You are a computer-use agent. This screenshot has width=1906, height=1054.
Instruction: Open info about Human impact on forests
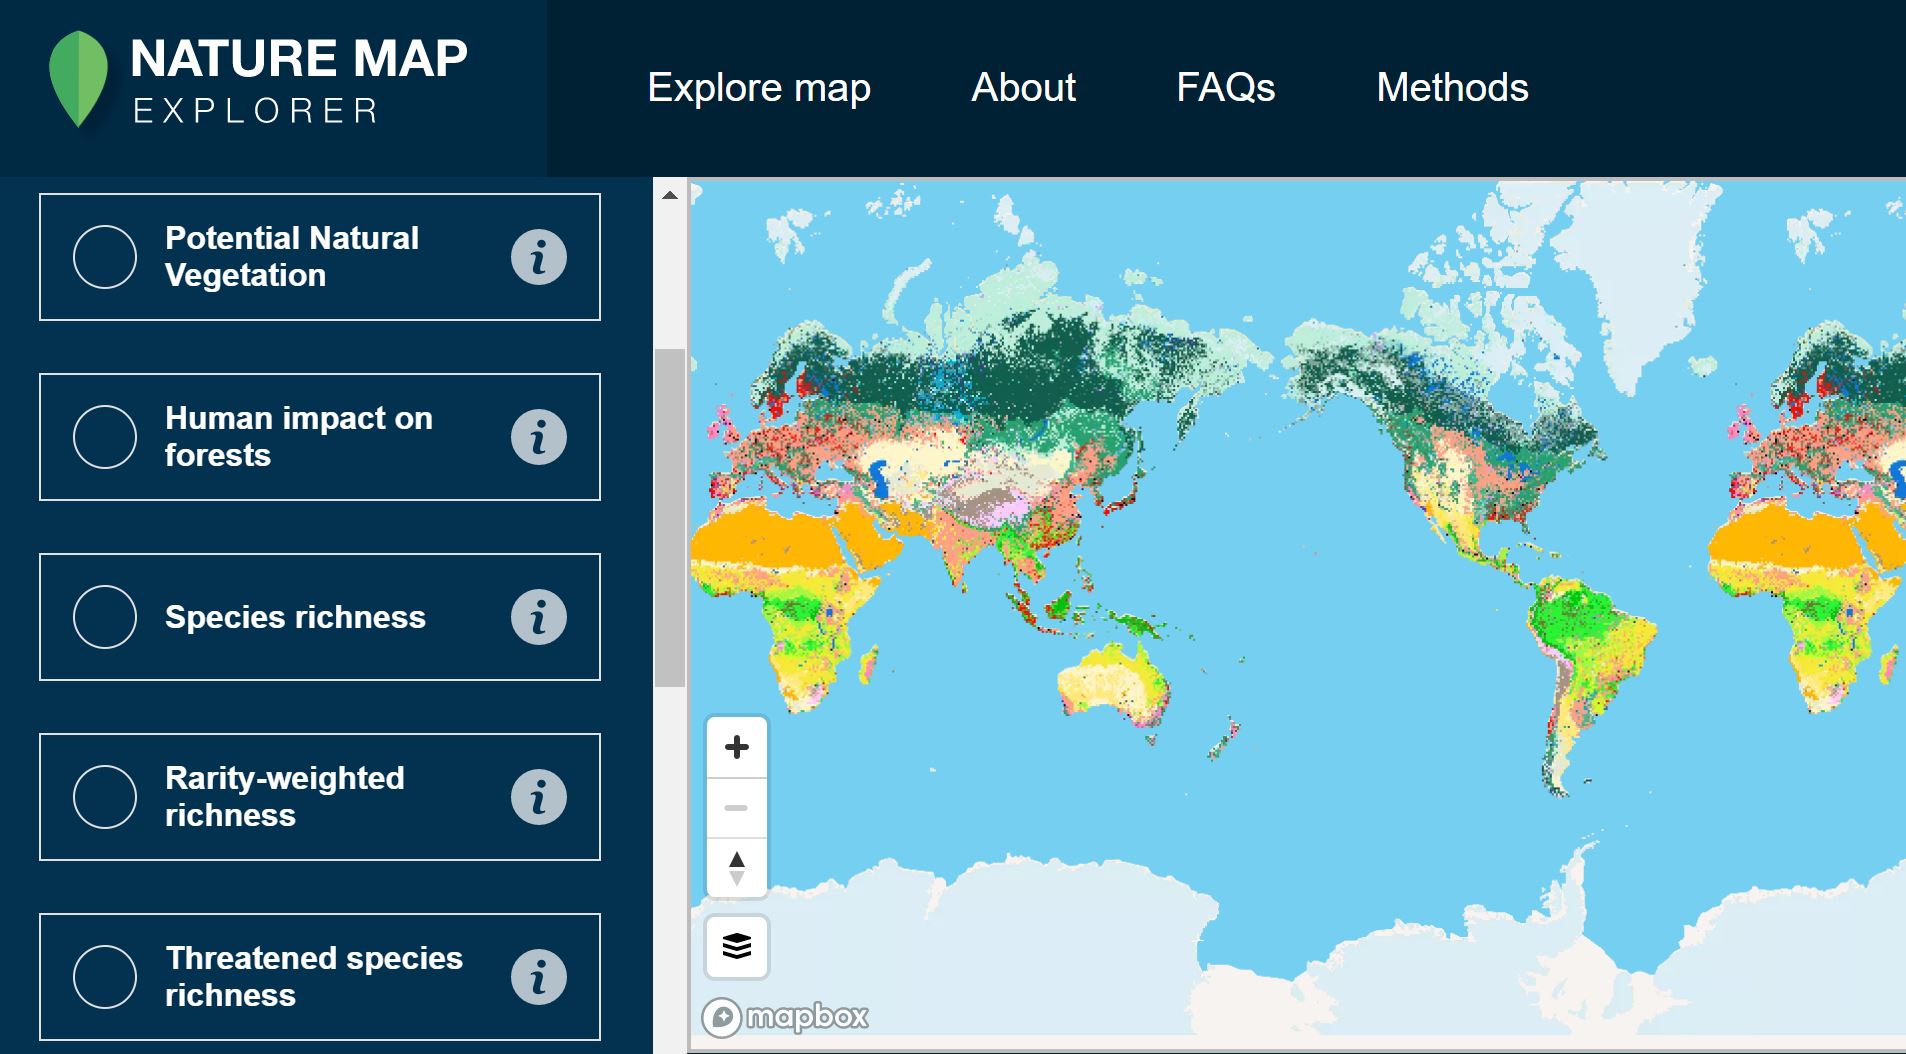540,436
